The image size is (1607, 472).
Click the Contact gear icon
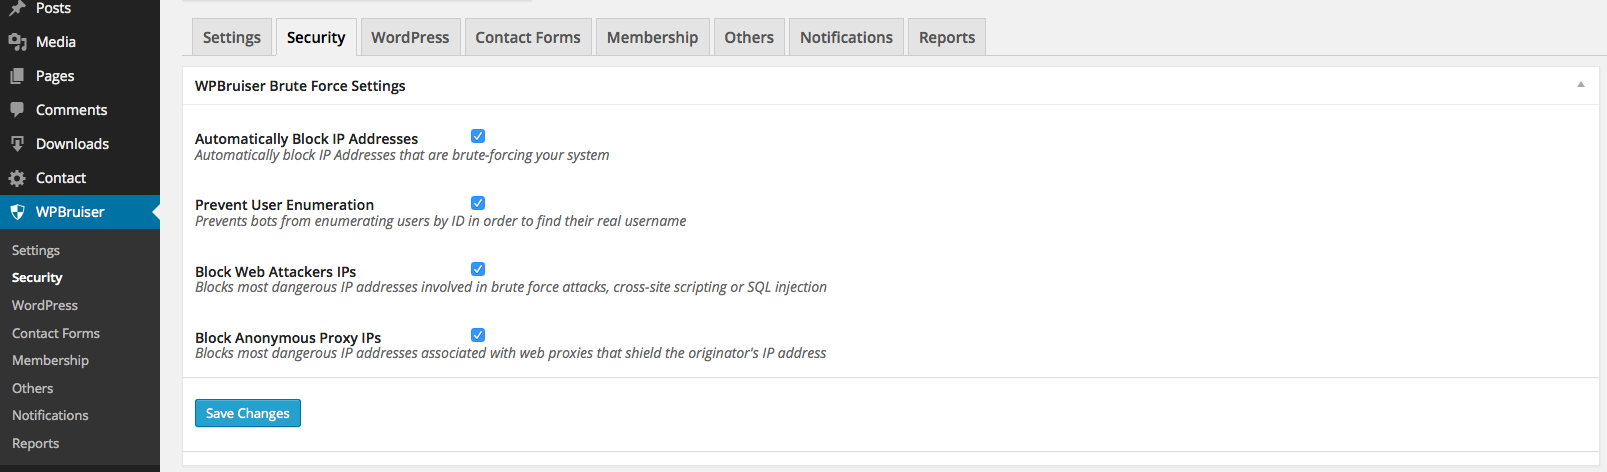(x=17, y=178)
